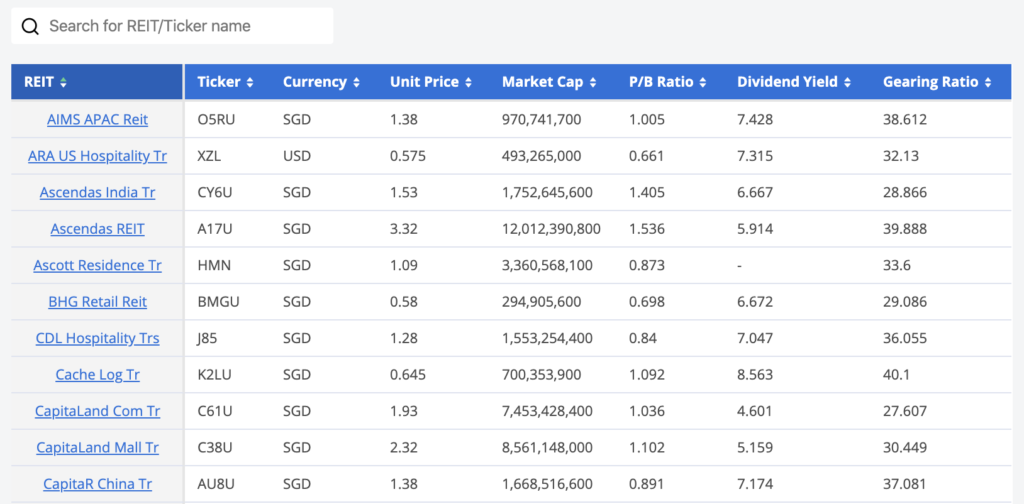Open the CapitaR China Tr link
Screen dimensions: 1024x504
point(97,484)
